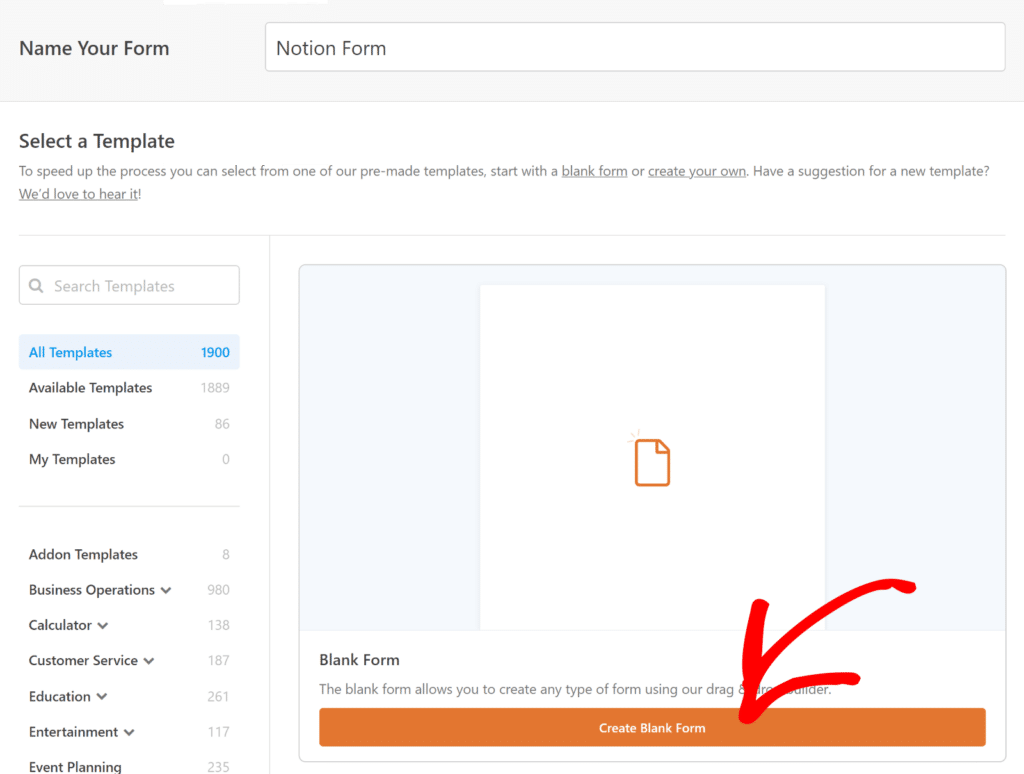The height and width of the screenshot is (774, 1024).
Task: Click the search magnifier icon
Action: click(x=36, y=286)
